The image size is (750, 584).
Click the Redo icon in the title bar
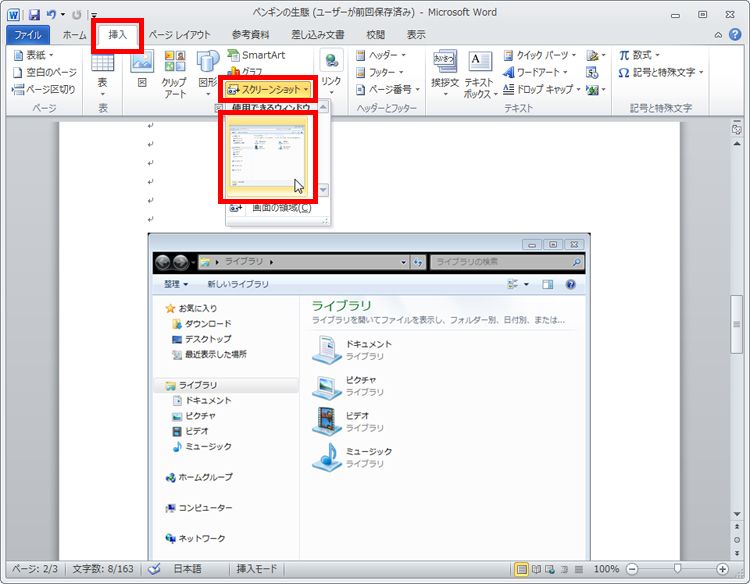(x=77, y=15)
